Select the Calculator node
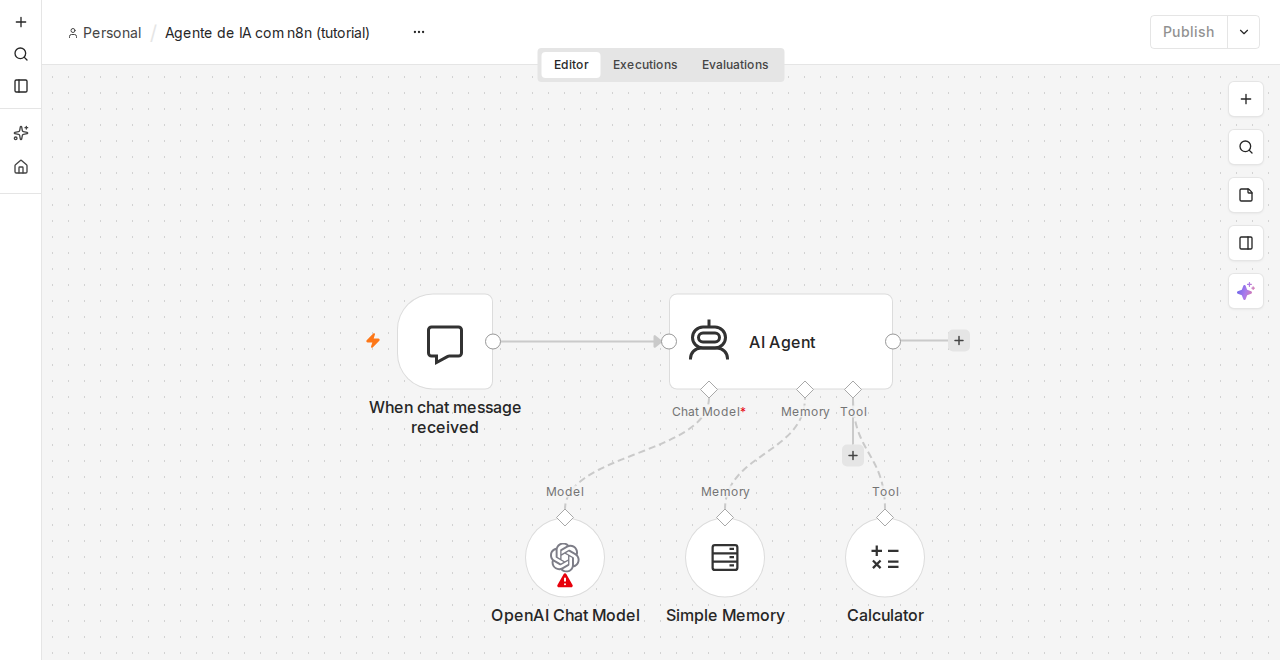The height and width of the screenshot is (660, 1280). point(885,557)
